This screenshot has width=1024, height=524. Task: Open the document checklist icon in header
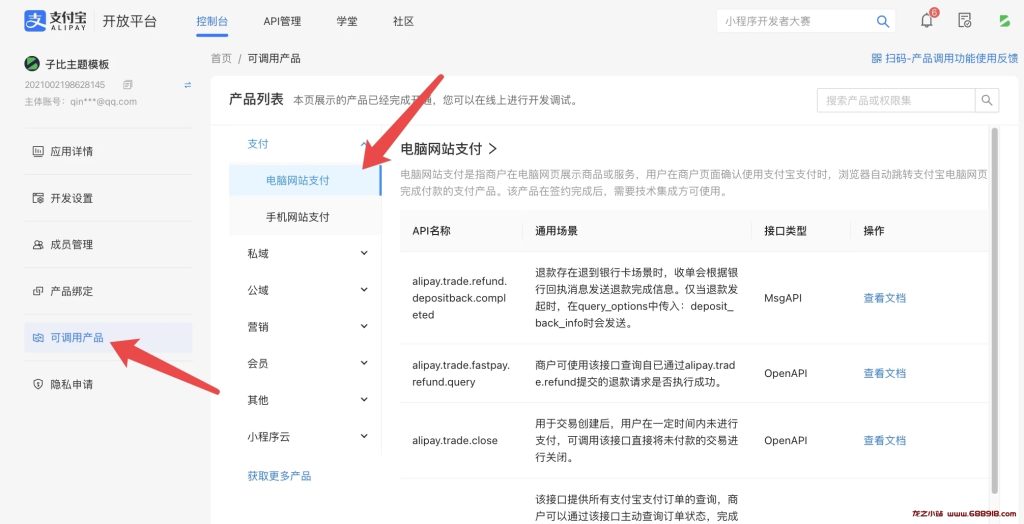[x=965, y=21]
